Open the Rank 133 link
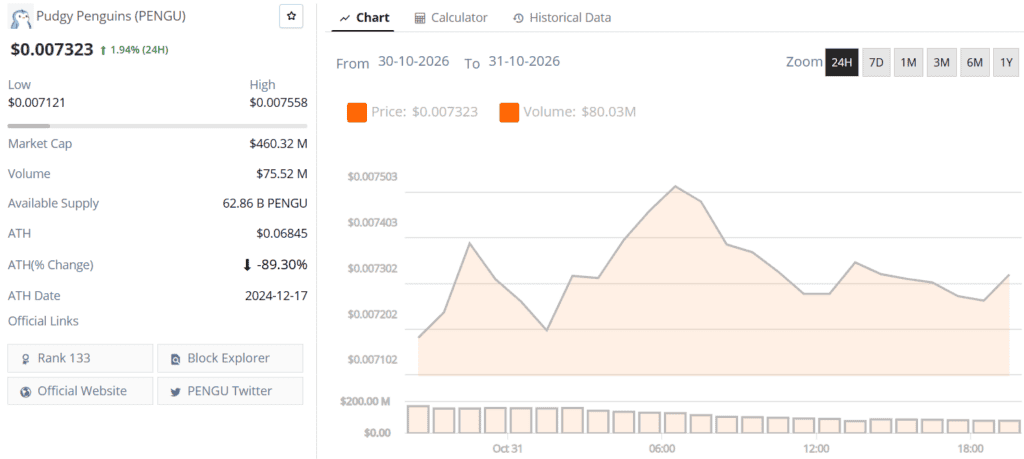Viewport: 1024px width, 459px height. click(80, 358)
